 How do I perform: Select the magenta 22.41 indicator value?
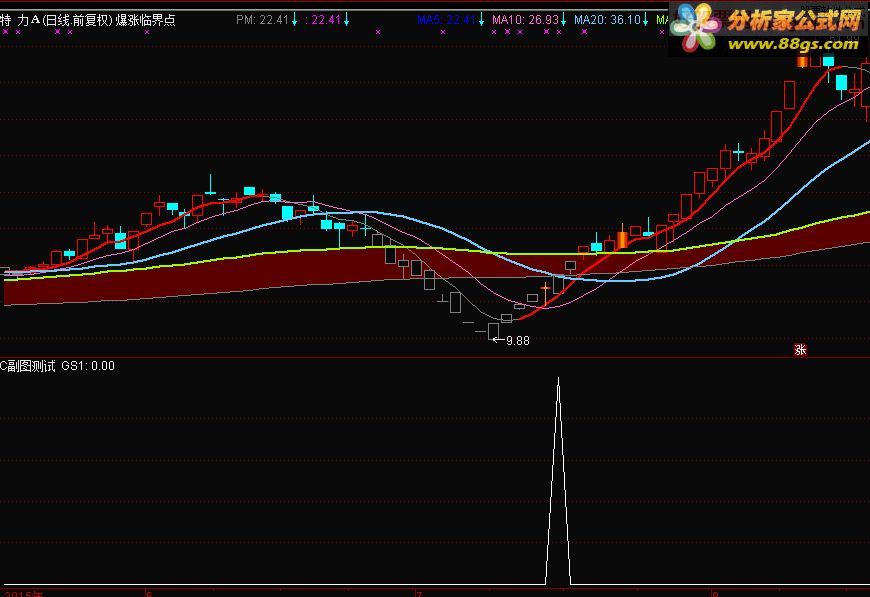(326, 20)
